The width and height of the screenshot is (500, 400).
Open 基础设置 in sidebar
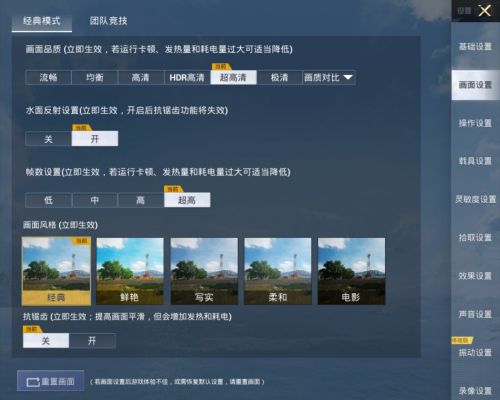(475, 47)
